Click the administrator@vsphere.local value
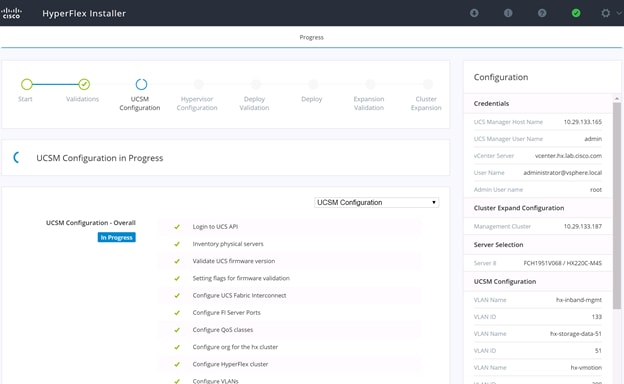The width and height of the screenshot is (624, 384). pyautogui.click(x=562, y=173)
